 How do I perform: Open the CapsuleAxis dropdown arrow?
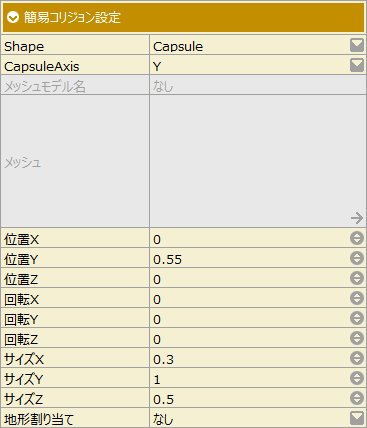[357, 65]
